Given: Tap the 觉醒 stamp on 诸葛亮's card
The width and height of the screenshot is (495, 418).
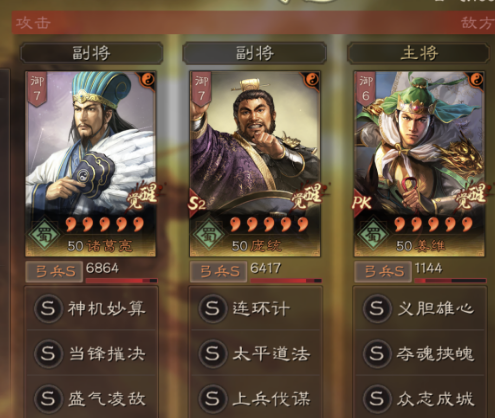Looking at the screenshot, I should click(x=142, y=196).
